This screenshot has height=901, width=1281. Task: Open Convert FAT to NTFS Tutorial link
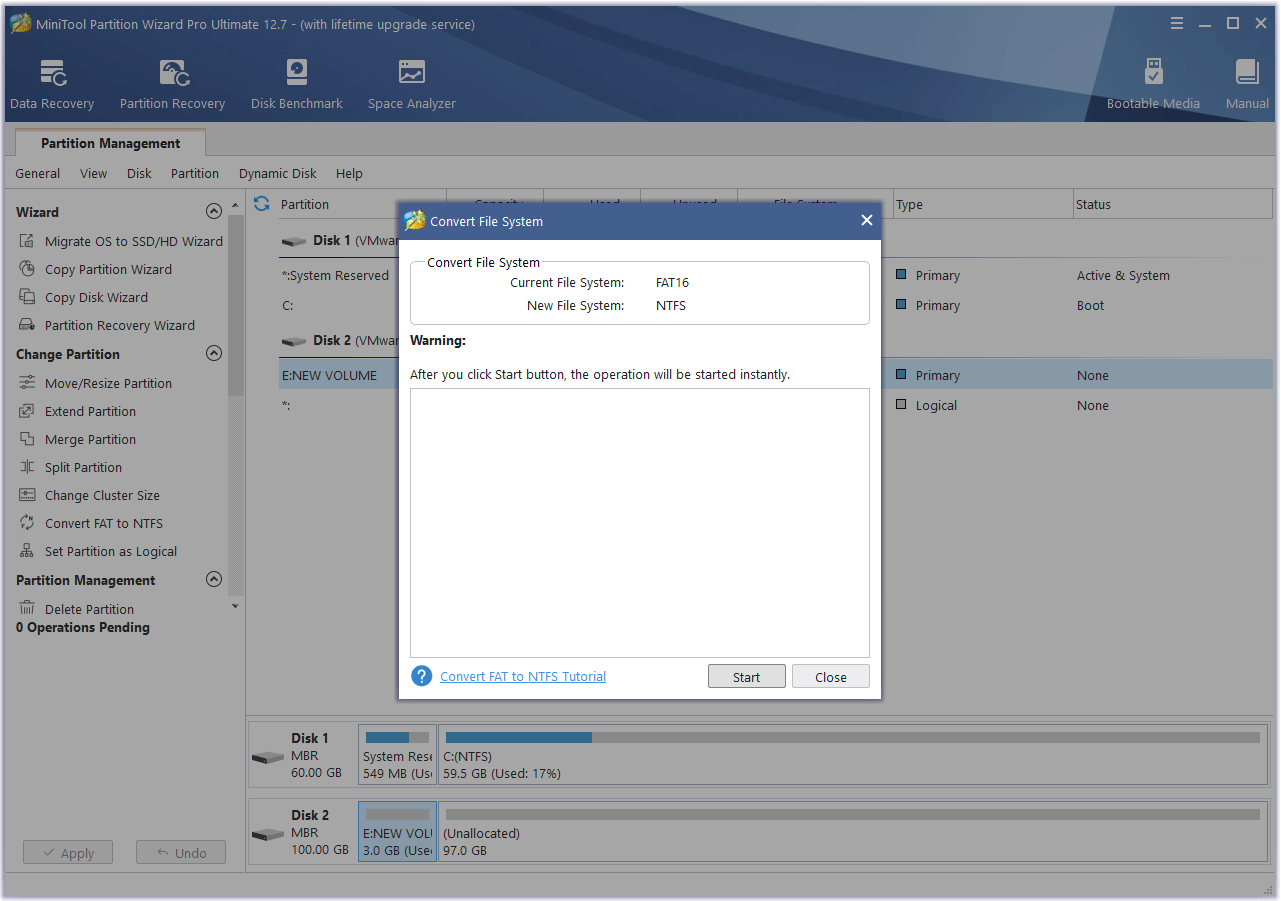point(523,677)
